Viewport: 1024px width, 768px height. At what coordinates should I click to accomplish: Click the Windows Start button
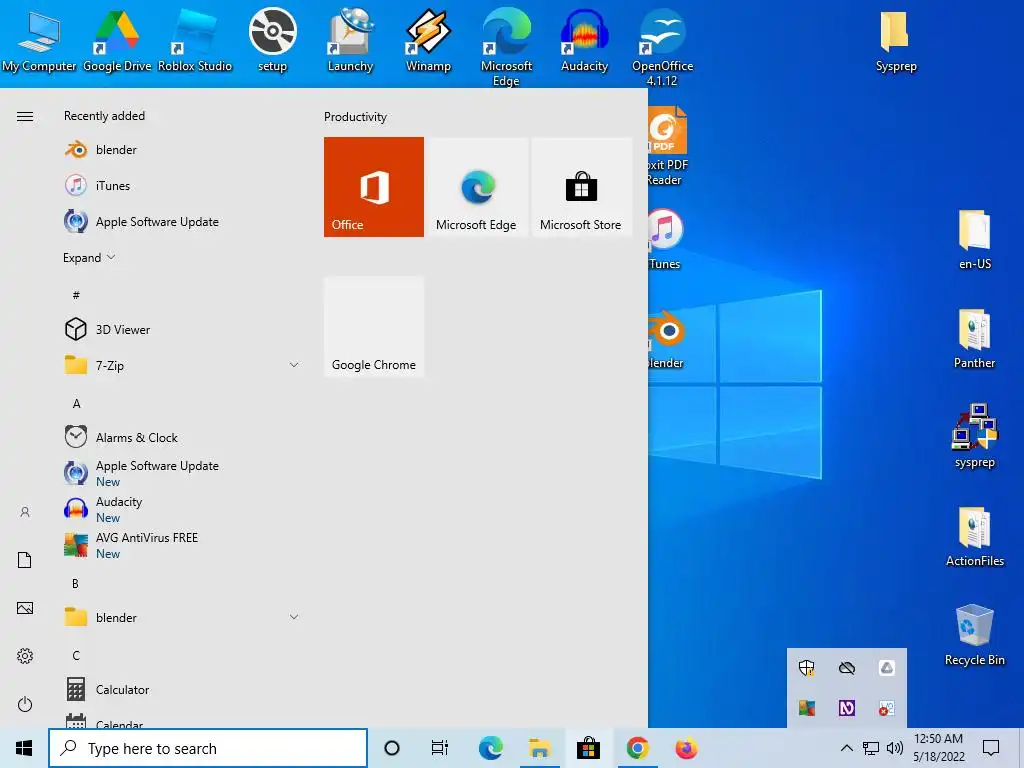coord(24,748)
